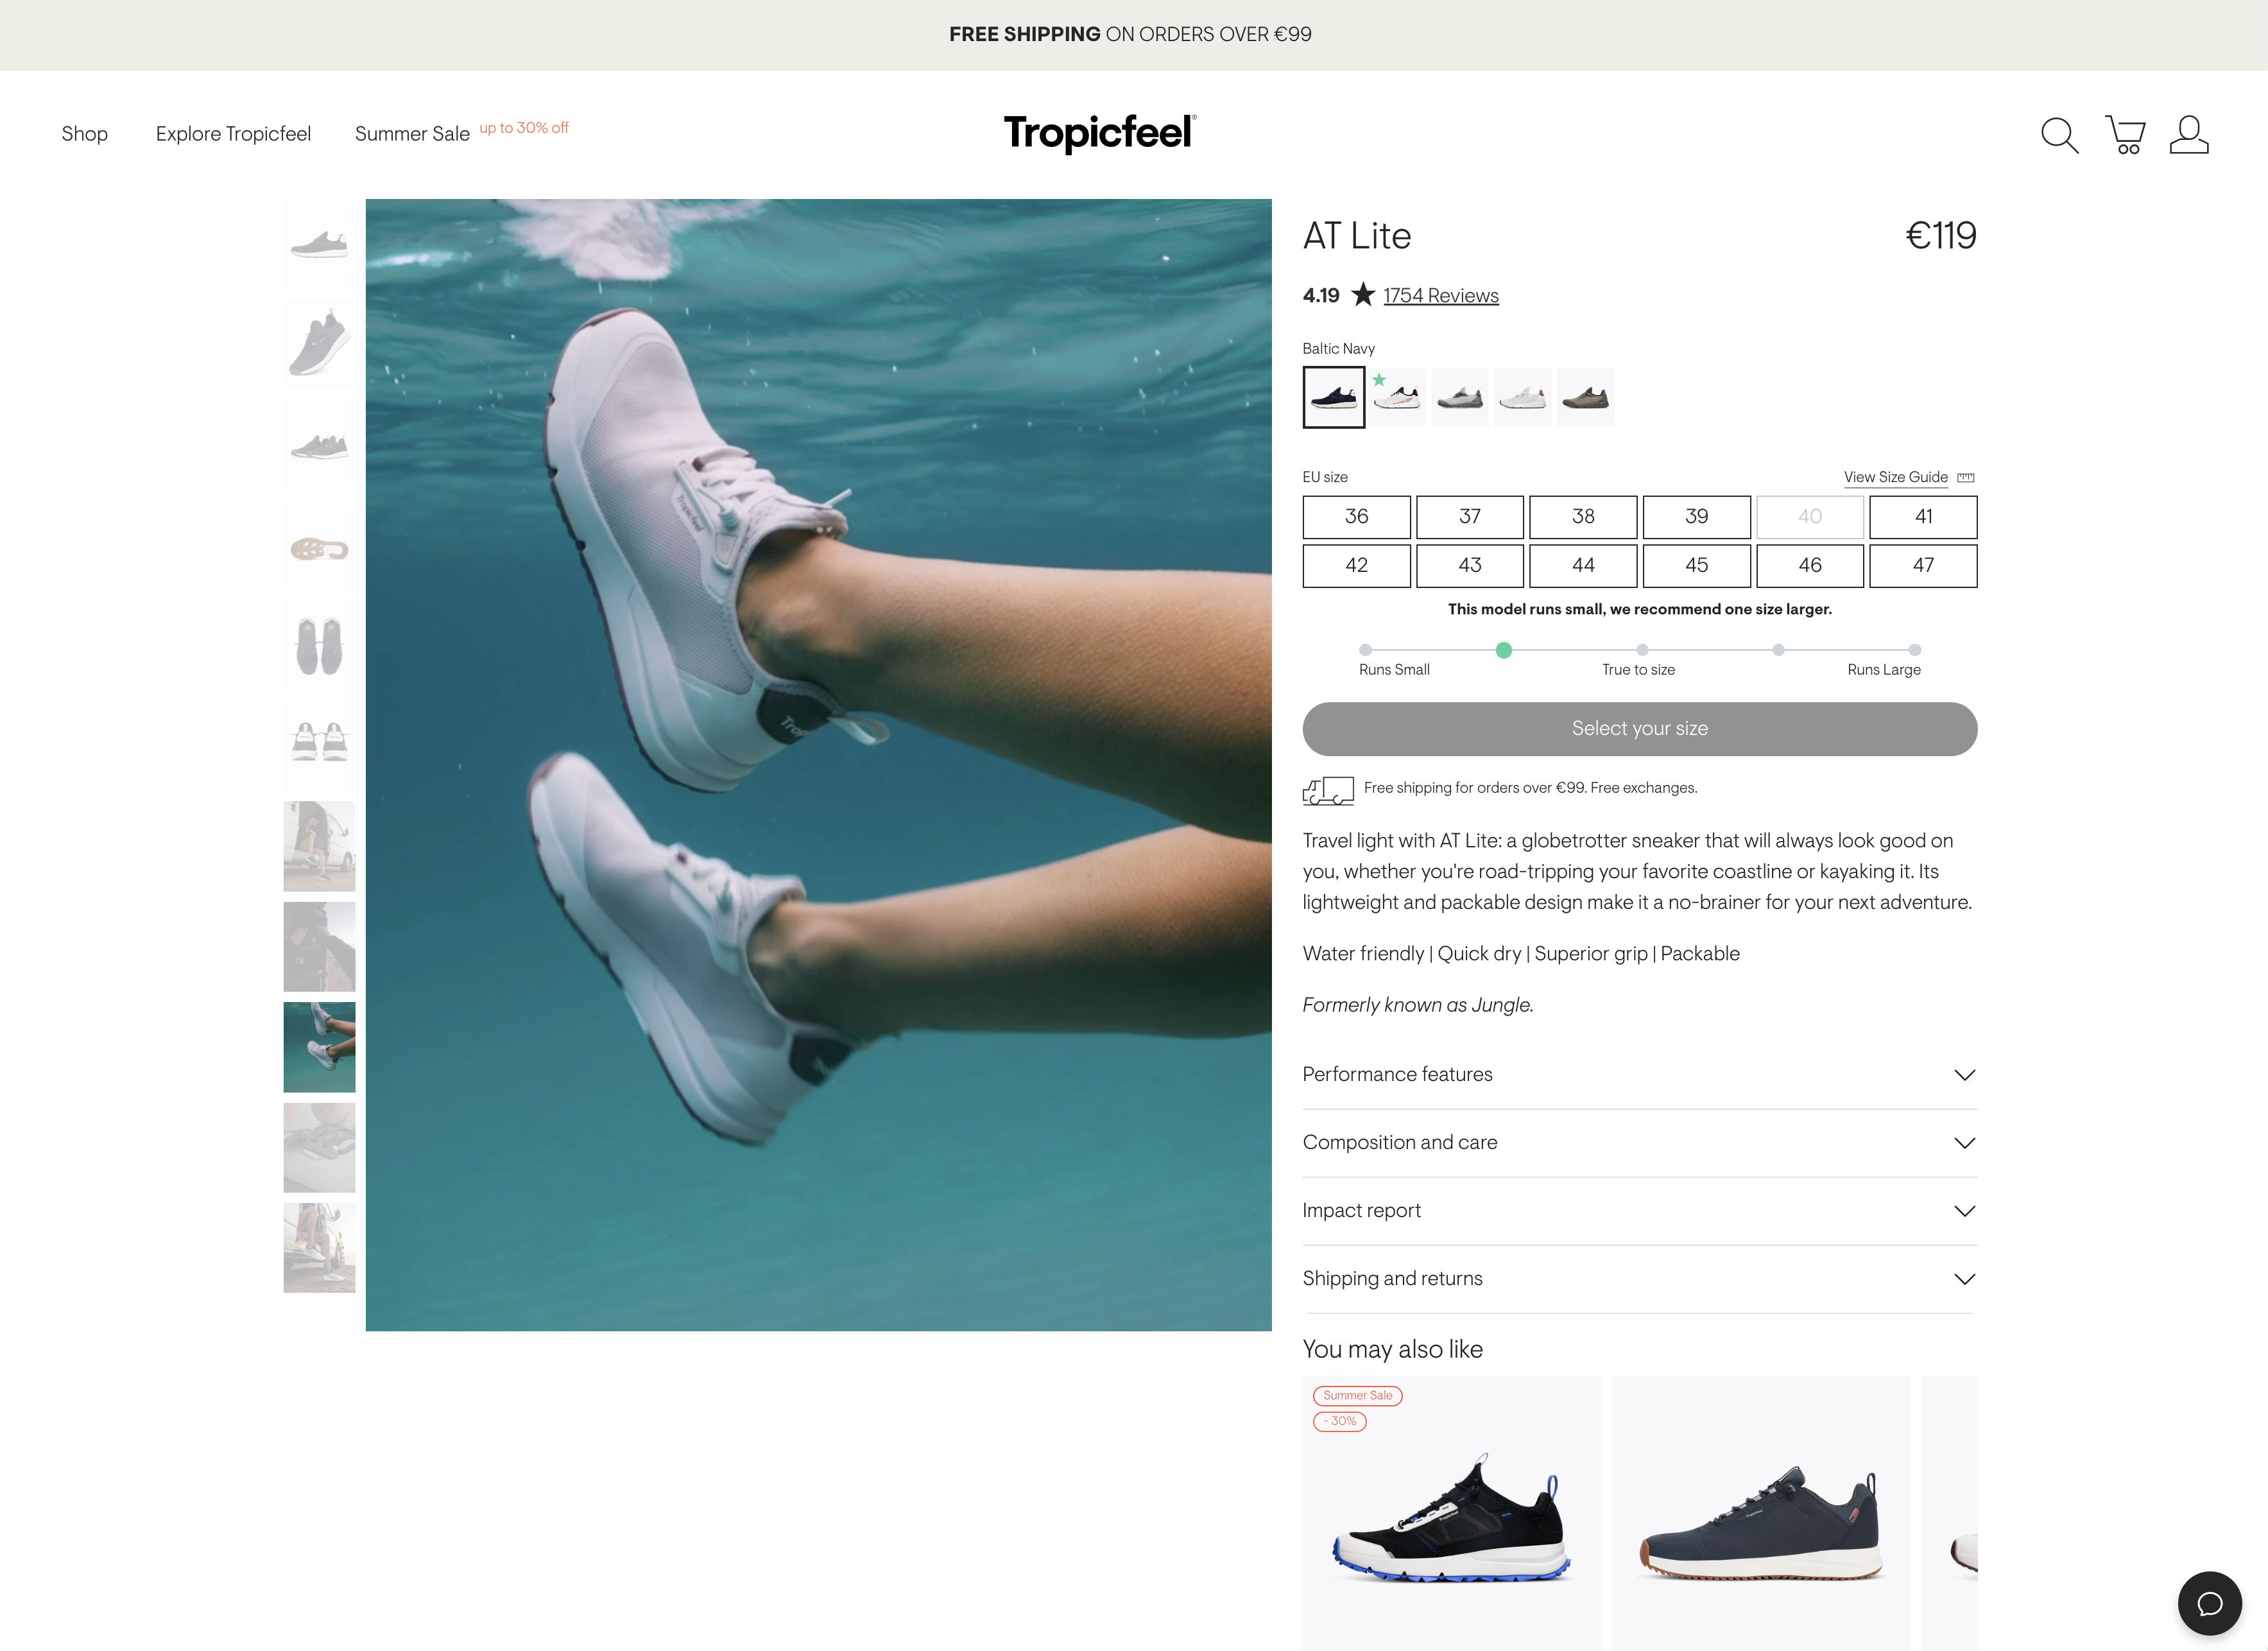
Task: Click the Tropicfeel logo
Action: click(1099, 133)
